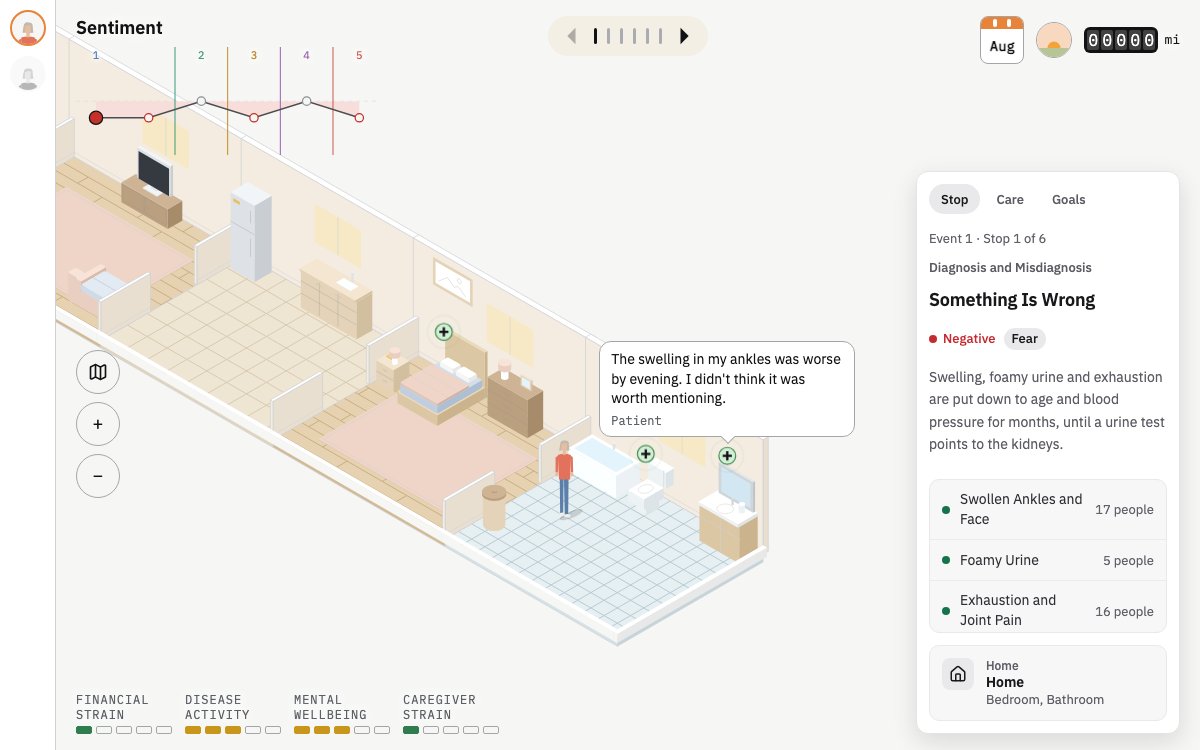This screenshot has width=1200, height=750.
Task: Select sentiment point at event 2
Action: (201, 101)
